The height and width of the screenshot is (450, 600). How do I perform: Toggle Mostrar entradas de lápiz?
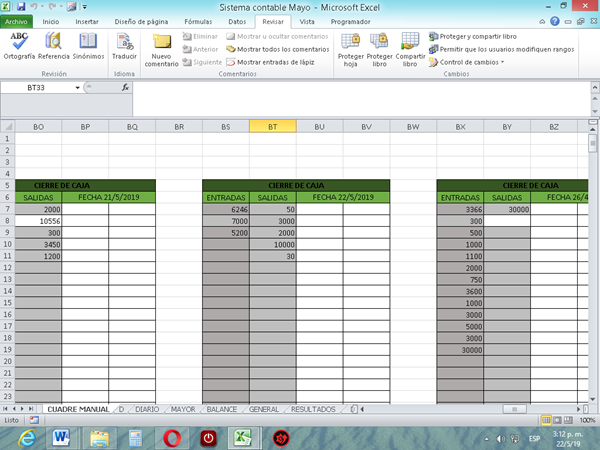(x=274, y=61)
